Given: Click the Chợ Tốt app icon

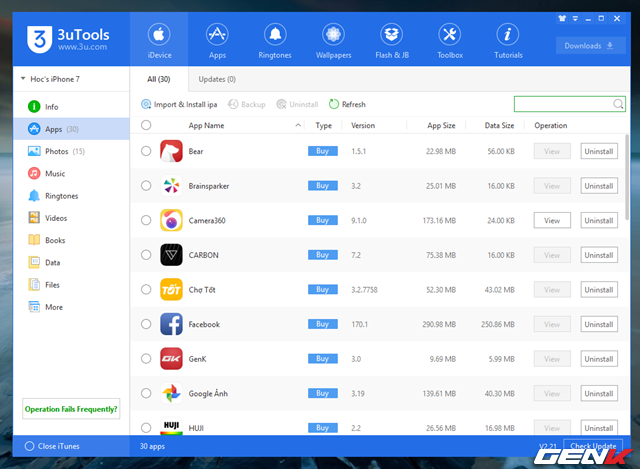Looking at the screenshot, I should (171, 289).
